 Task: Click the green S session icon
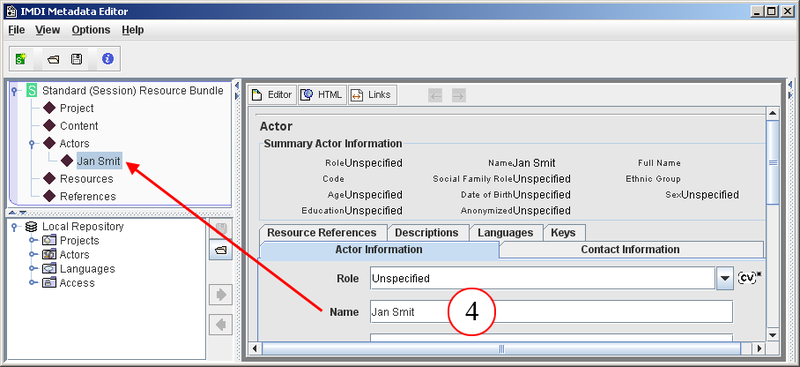pyautogui.click(x=32, y=91)
